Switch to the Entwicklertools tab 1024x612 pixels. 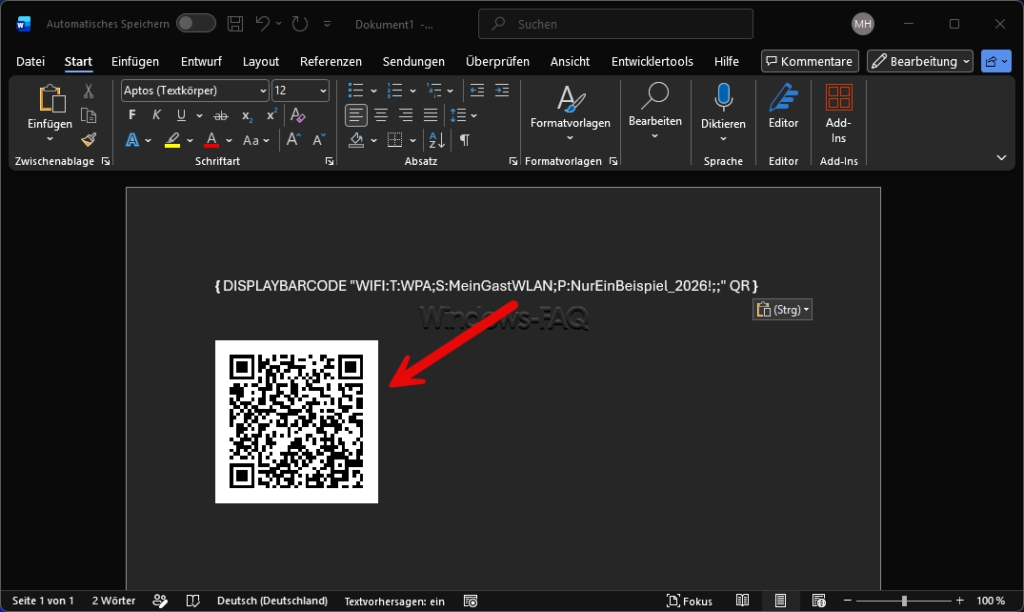(652, 61)
